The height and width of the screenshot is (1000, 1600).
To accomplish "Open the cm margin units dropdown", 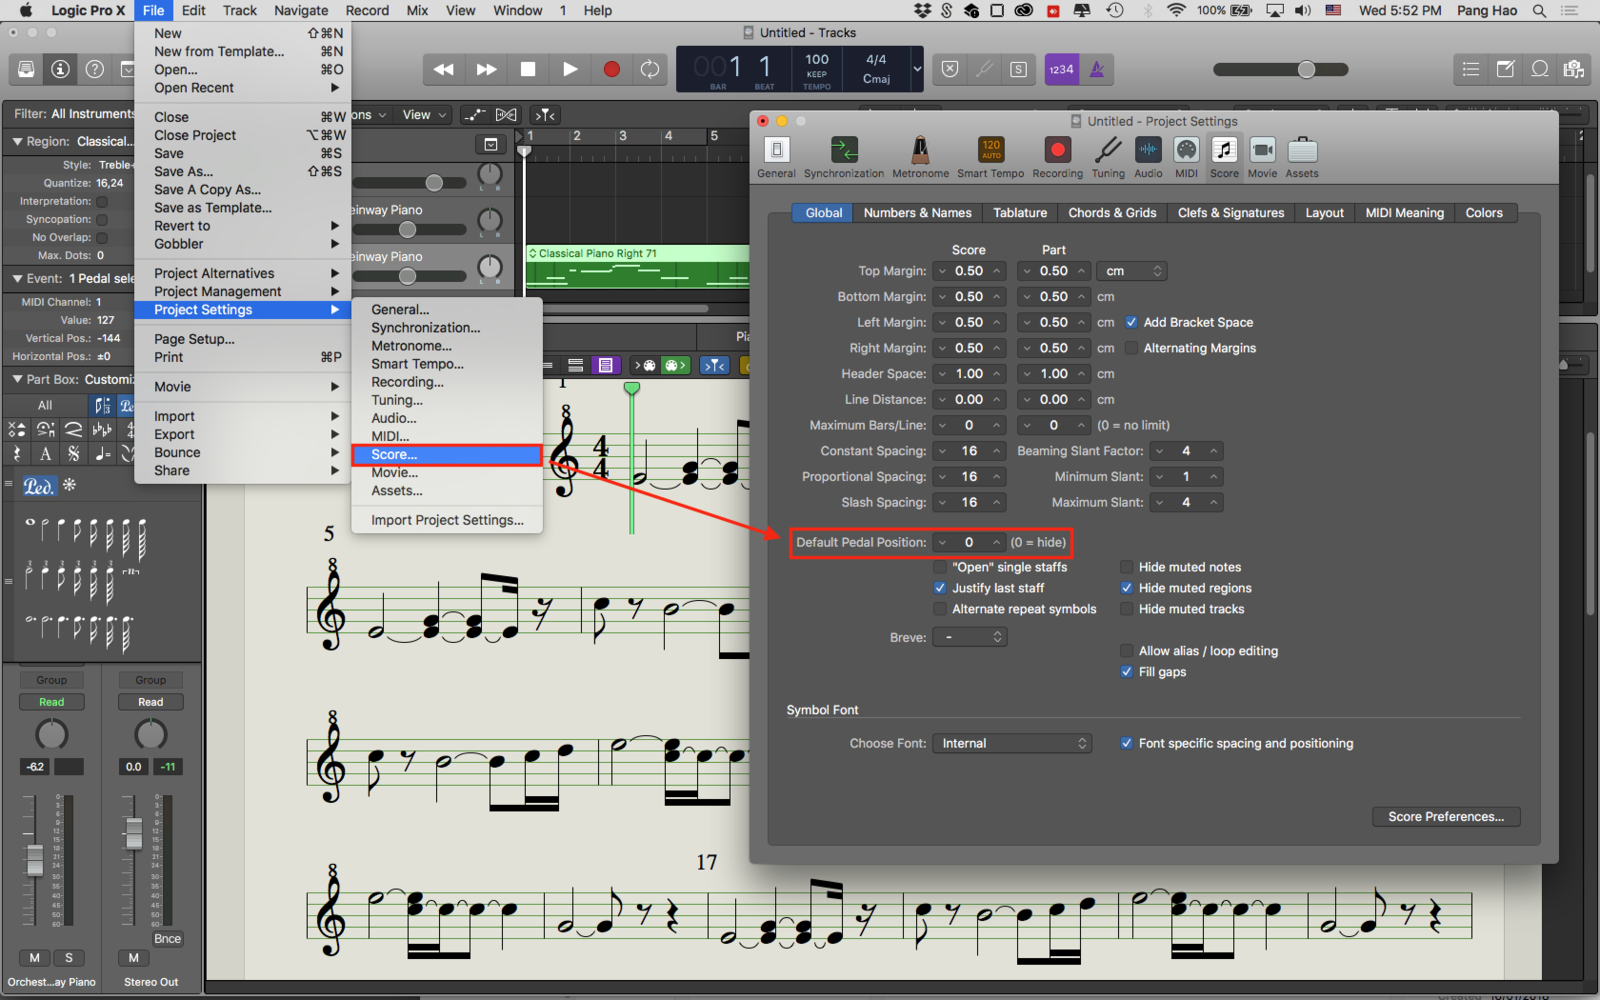I will tap(1132, 271).
